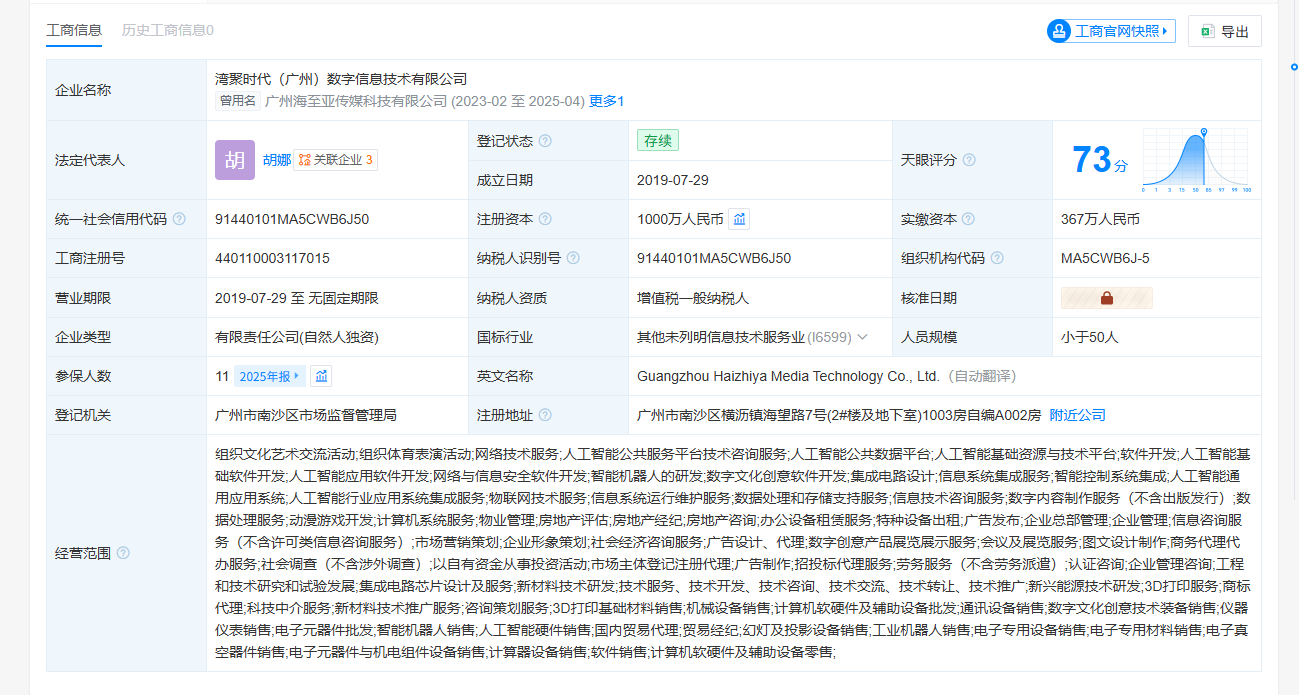
Task: Click the help icon beside 经营范围
Action: coord(123,553)
